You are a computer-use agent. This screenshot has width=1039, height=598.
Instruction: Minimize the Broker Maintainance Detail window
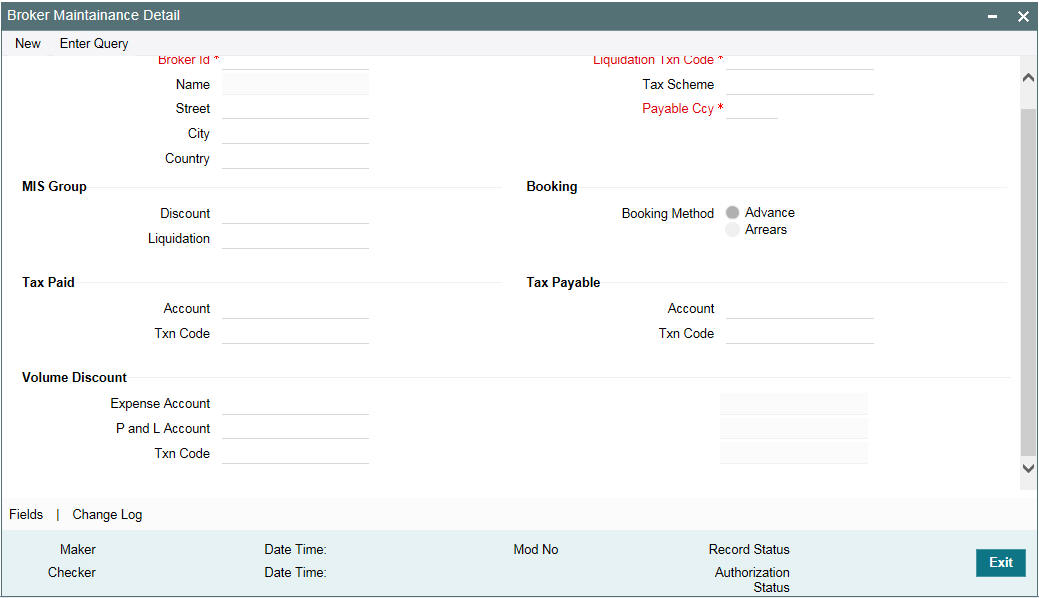[992, 16]
